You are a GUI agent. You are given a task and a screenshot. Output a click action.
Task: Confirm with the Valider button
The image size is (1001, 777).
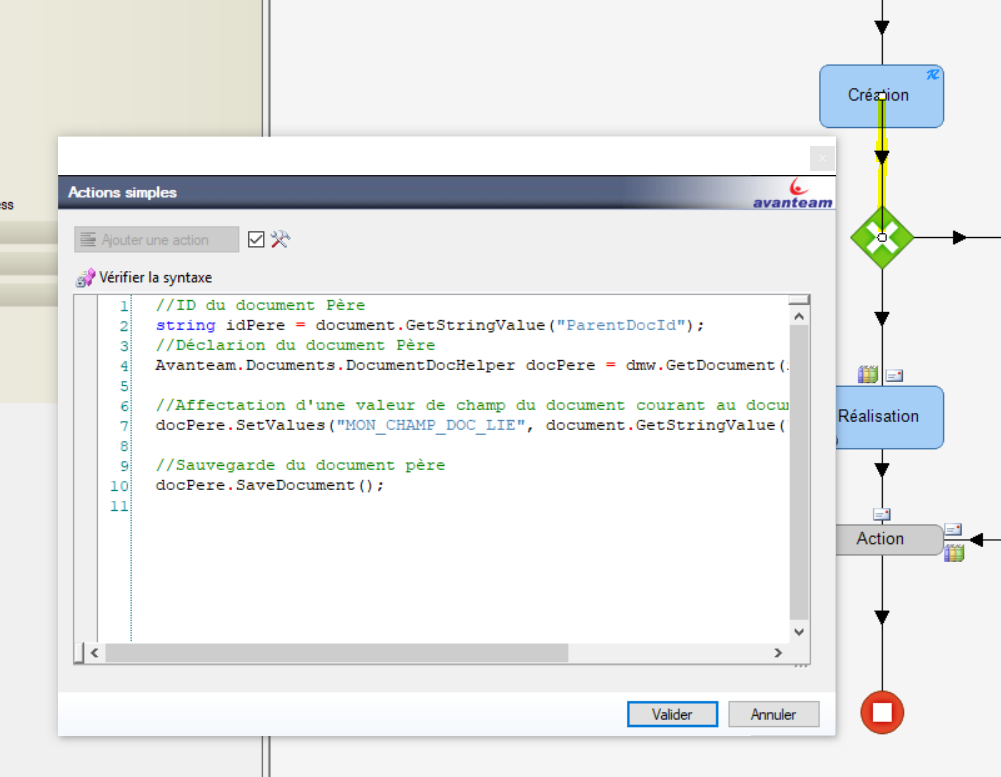click(x=672, y=714)
